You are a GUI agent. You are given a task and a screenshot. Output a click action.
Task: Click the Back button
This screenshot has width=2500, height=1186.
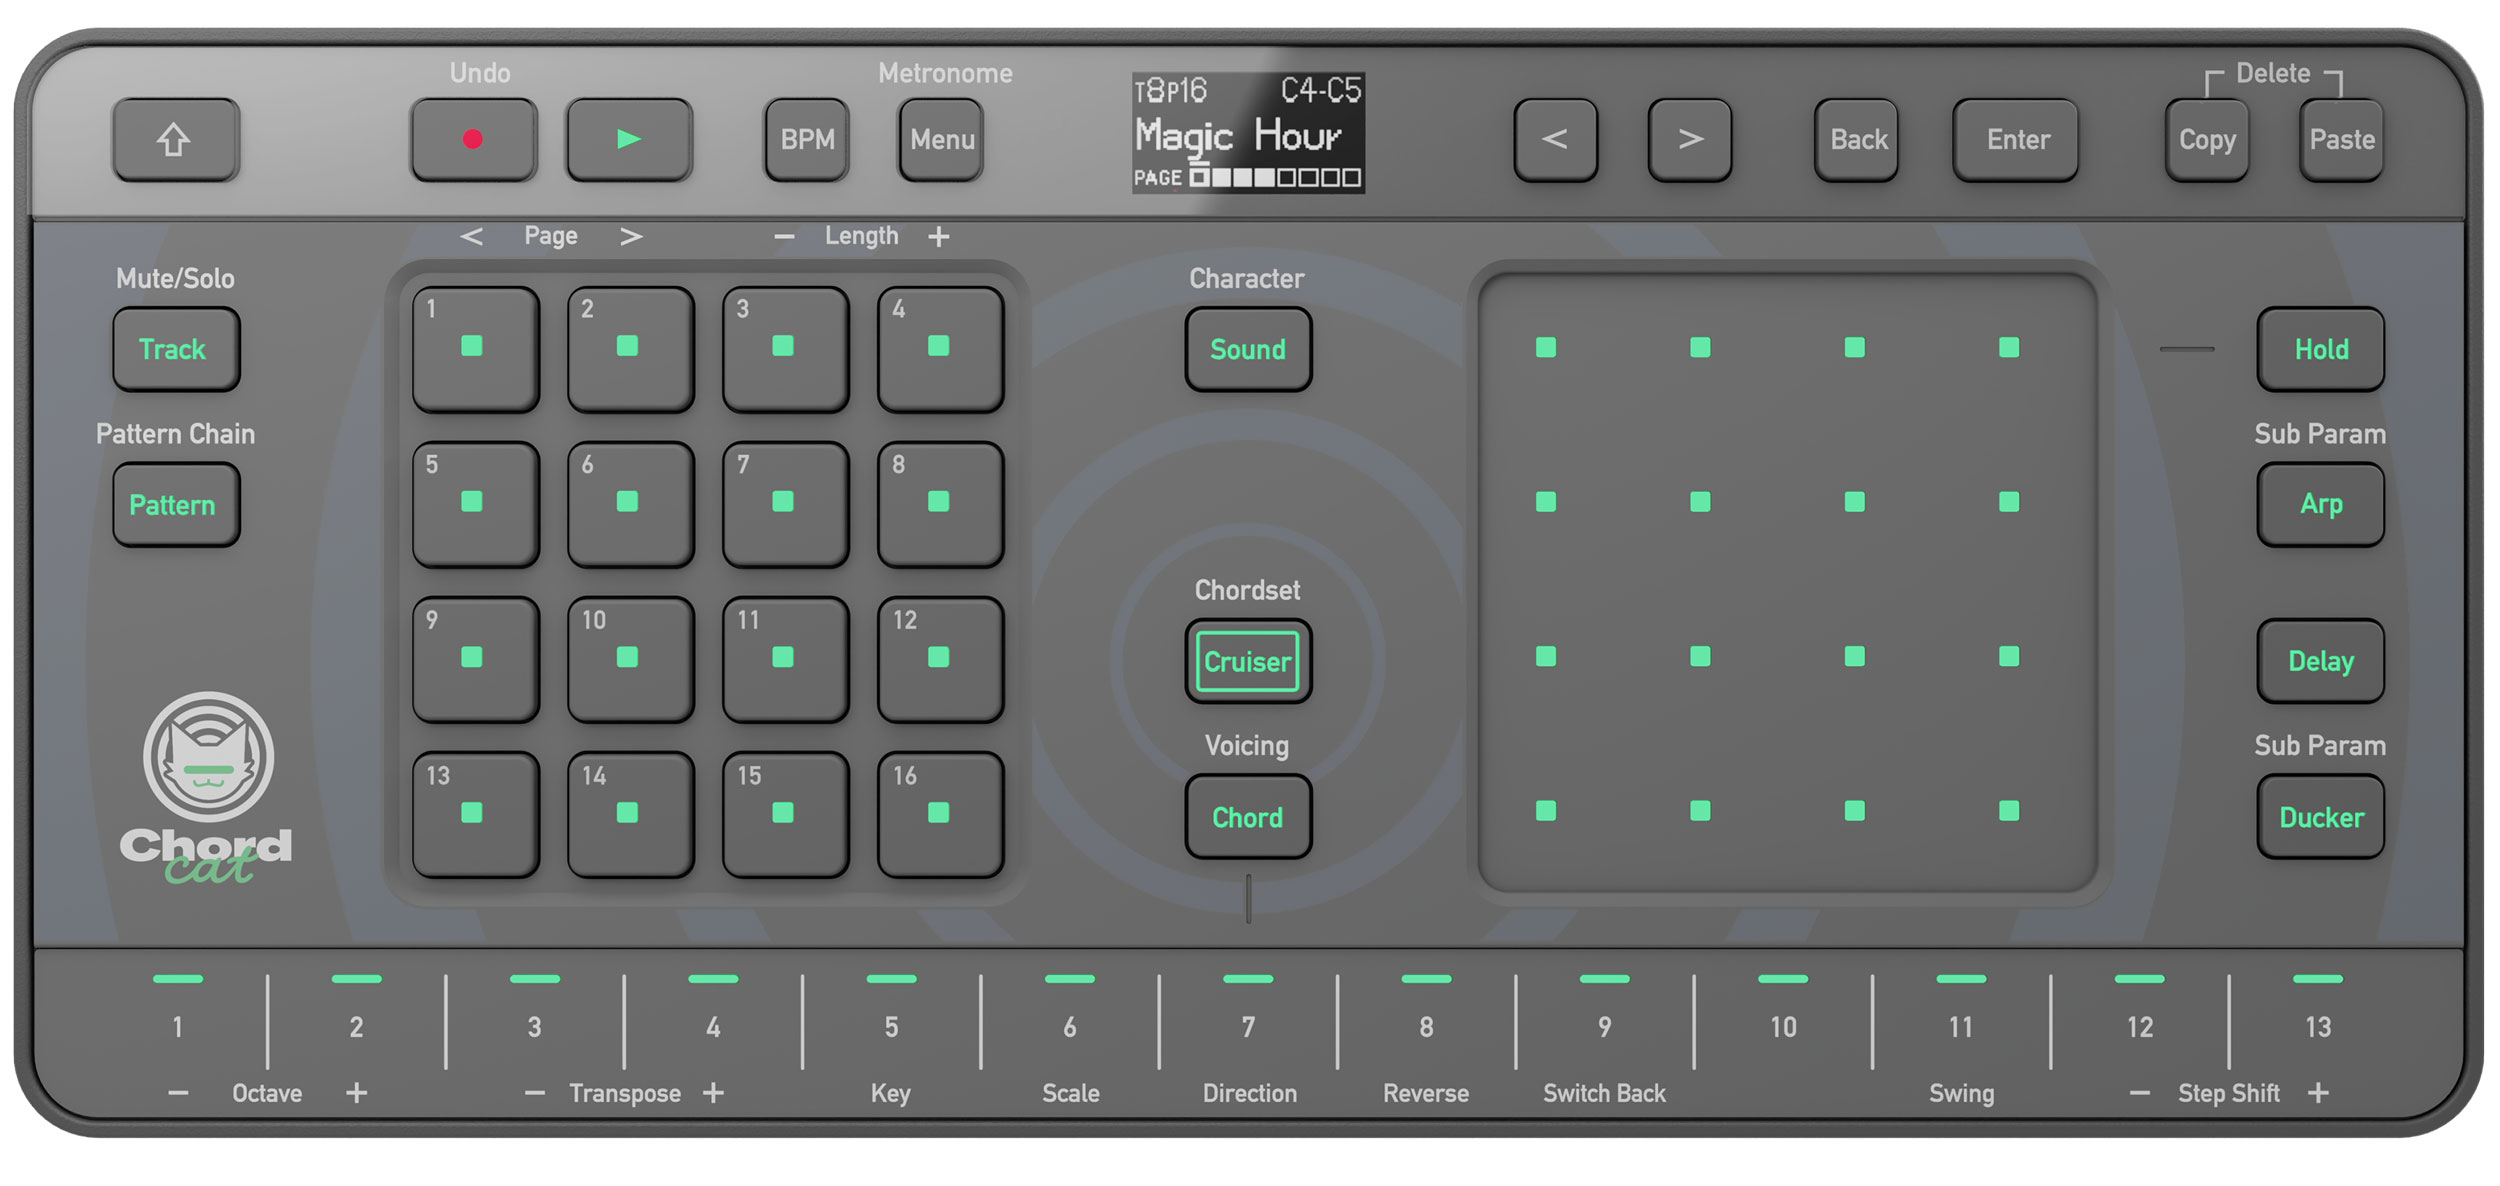click(x=1857, y=139)
